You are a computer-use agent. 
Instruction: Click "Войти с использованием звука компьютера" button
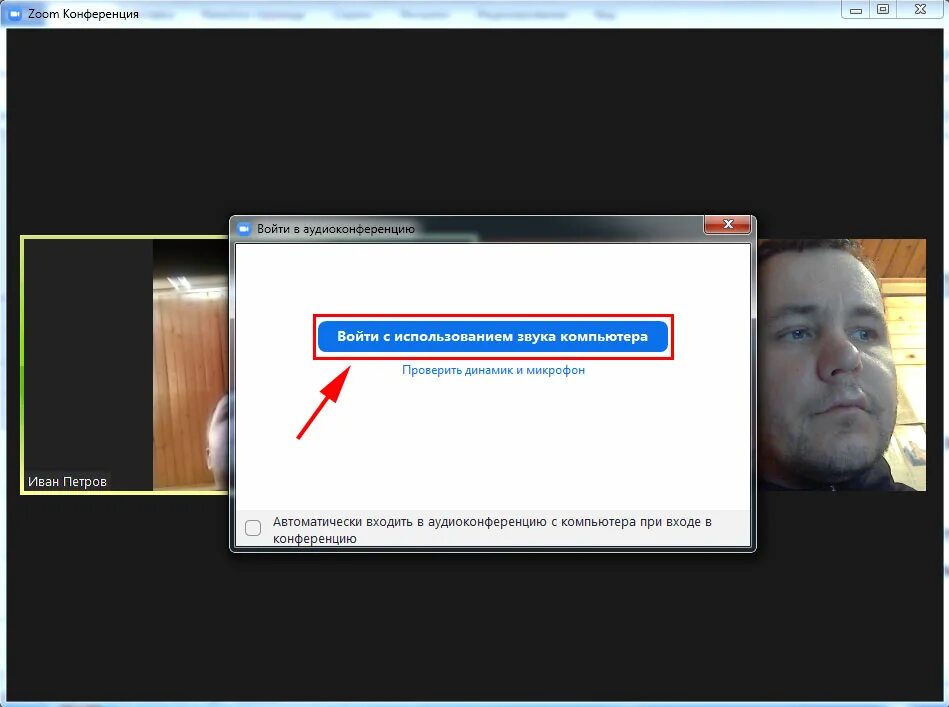[x=493, y=337]
